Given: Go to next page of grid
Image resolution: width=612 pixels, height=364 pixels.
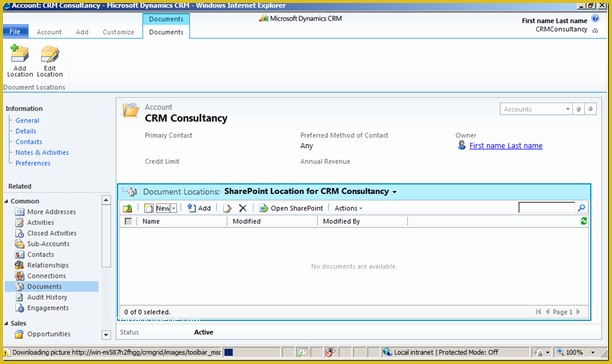Looking at the screenshot, I should [x=578, y=312].
